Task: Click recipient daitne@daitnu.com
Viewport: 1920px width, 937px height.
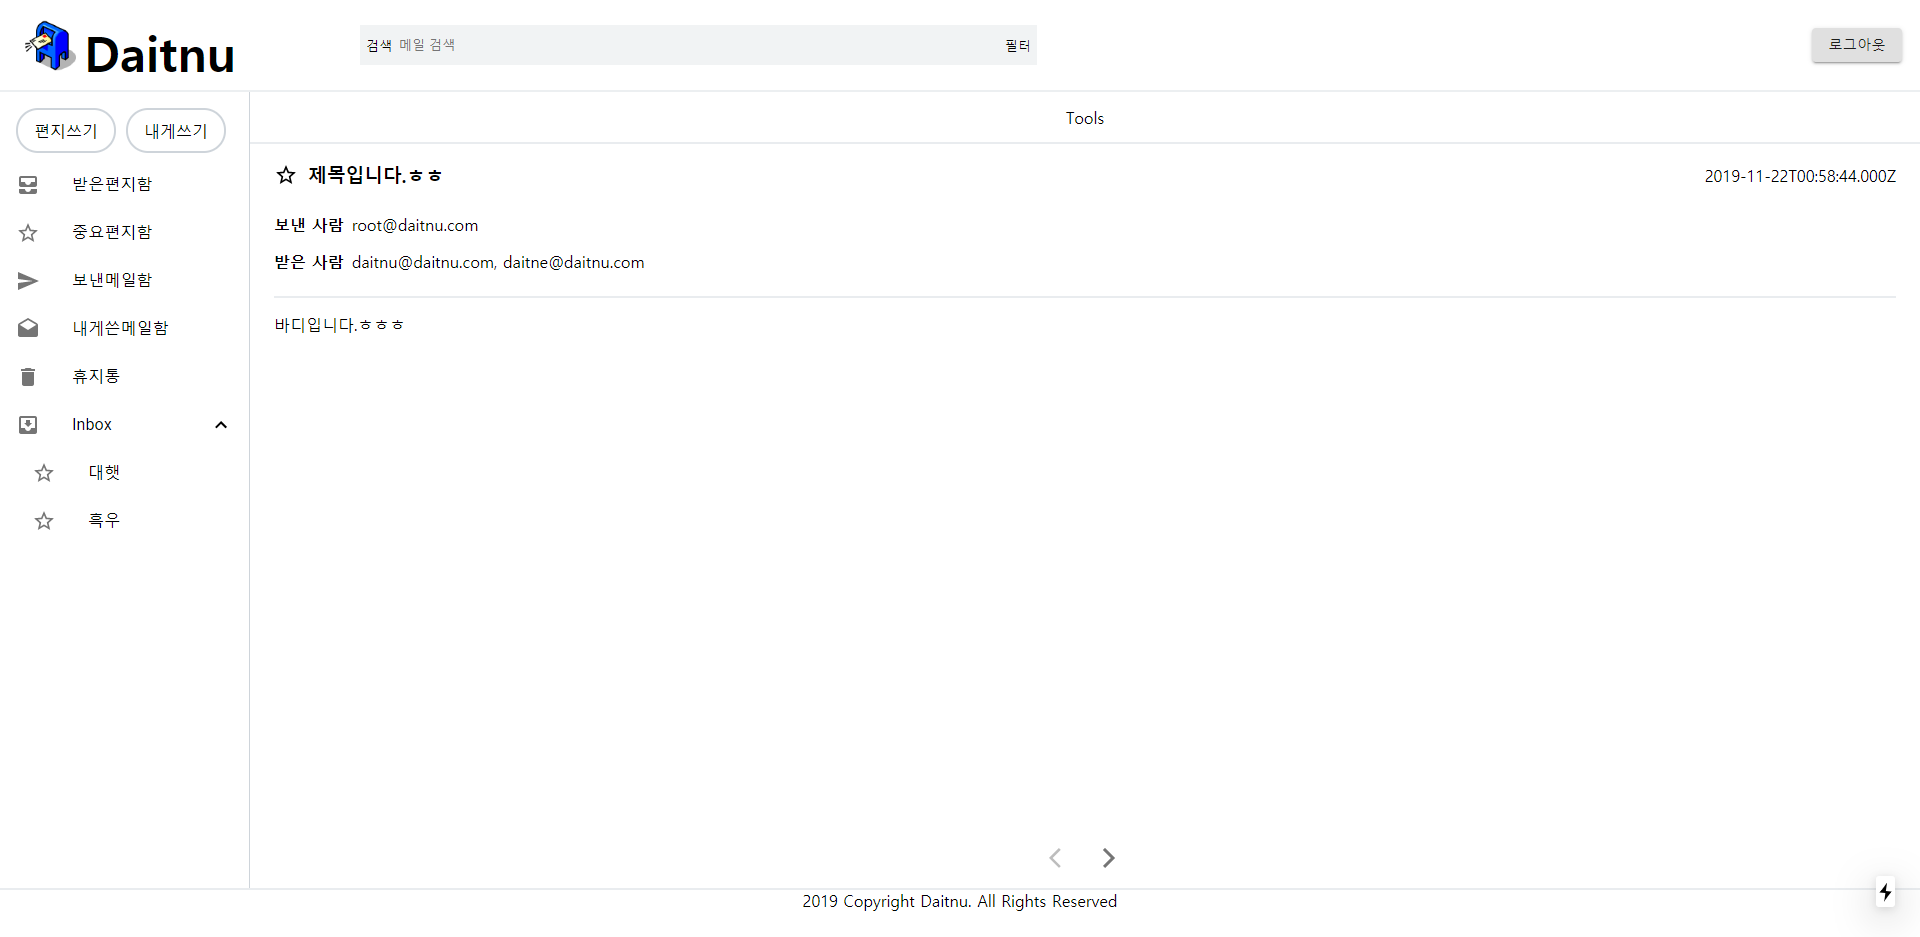Action: point(574,263)
